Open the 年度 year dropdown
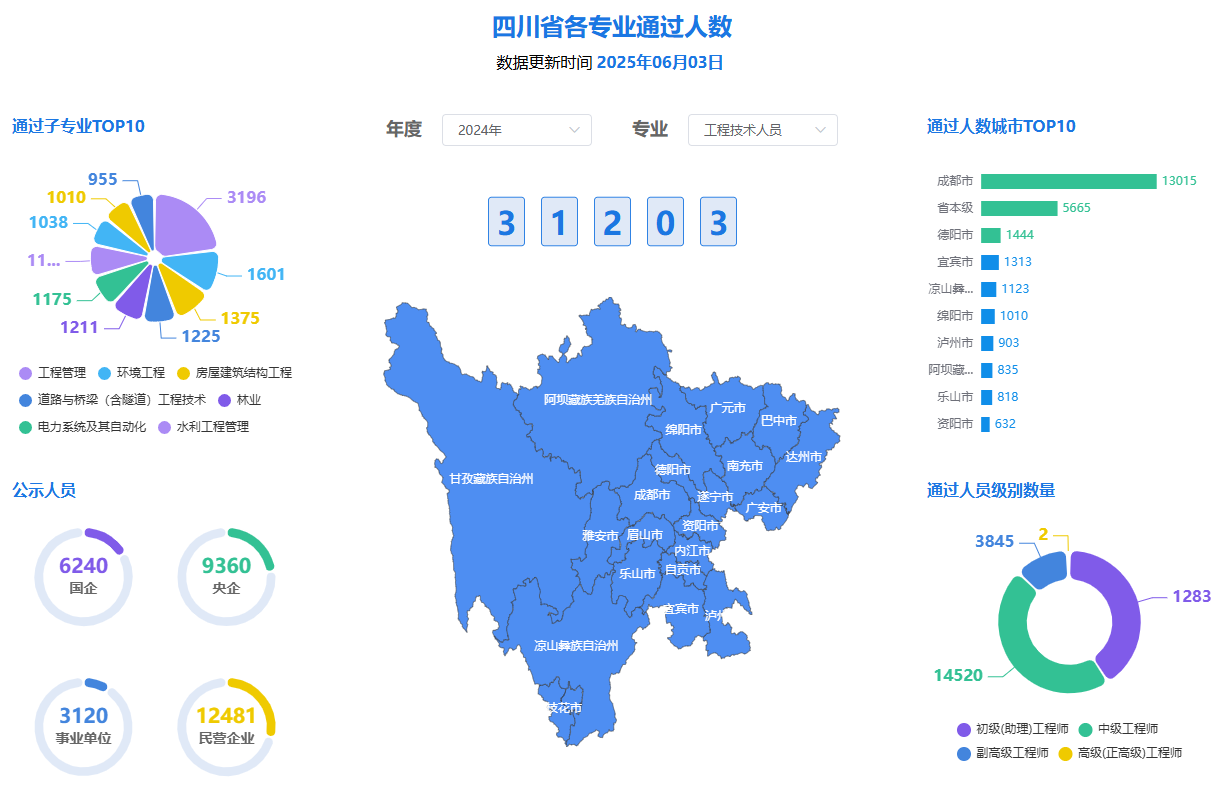 [x=516, y=130]
